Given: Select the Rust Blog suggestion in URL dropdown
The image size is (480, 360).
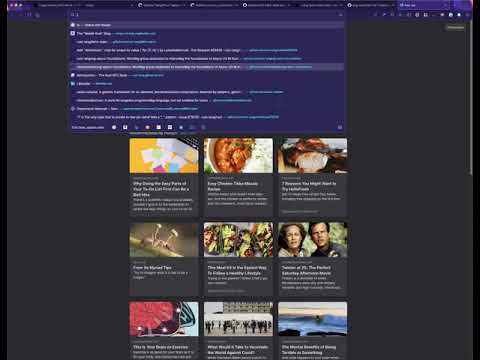Looking at the screenshot, I should pyautogui.click(x=207, y=33).
